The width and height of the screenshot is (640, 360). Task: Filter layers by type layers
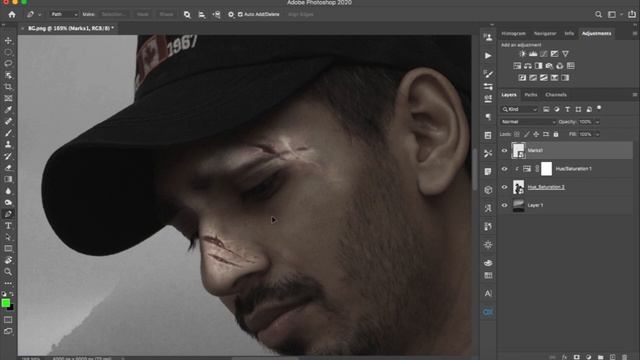click(567, 109)
